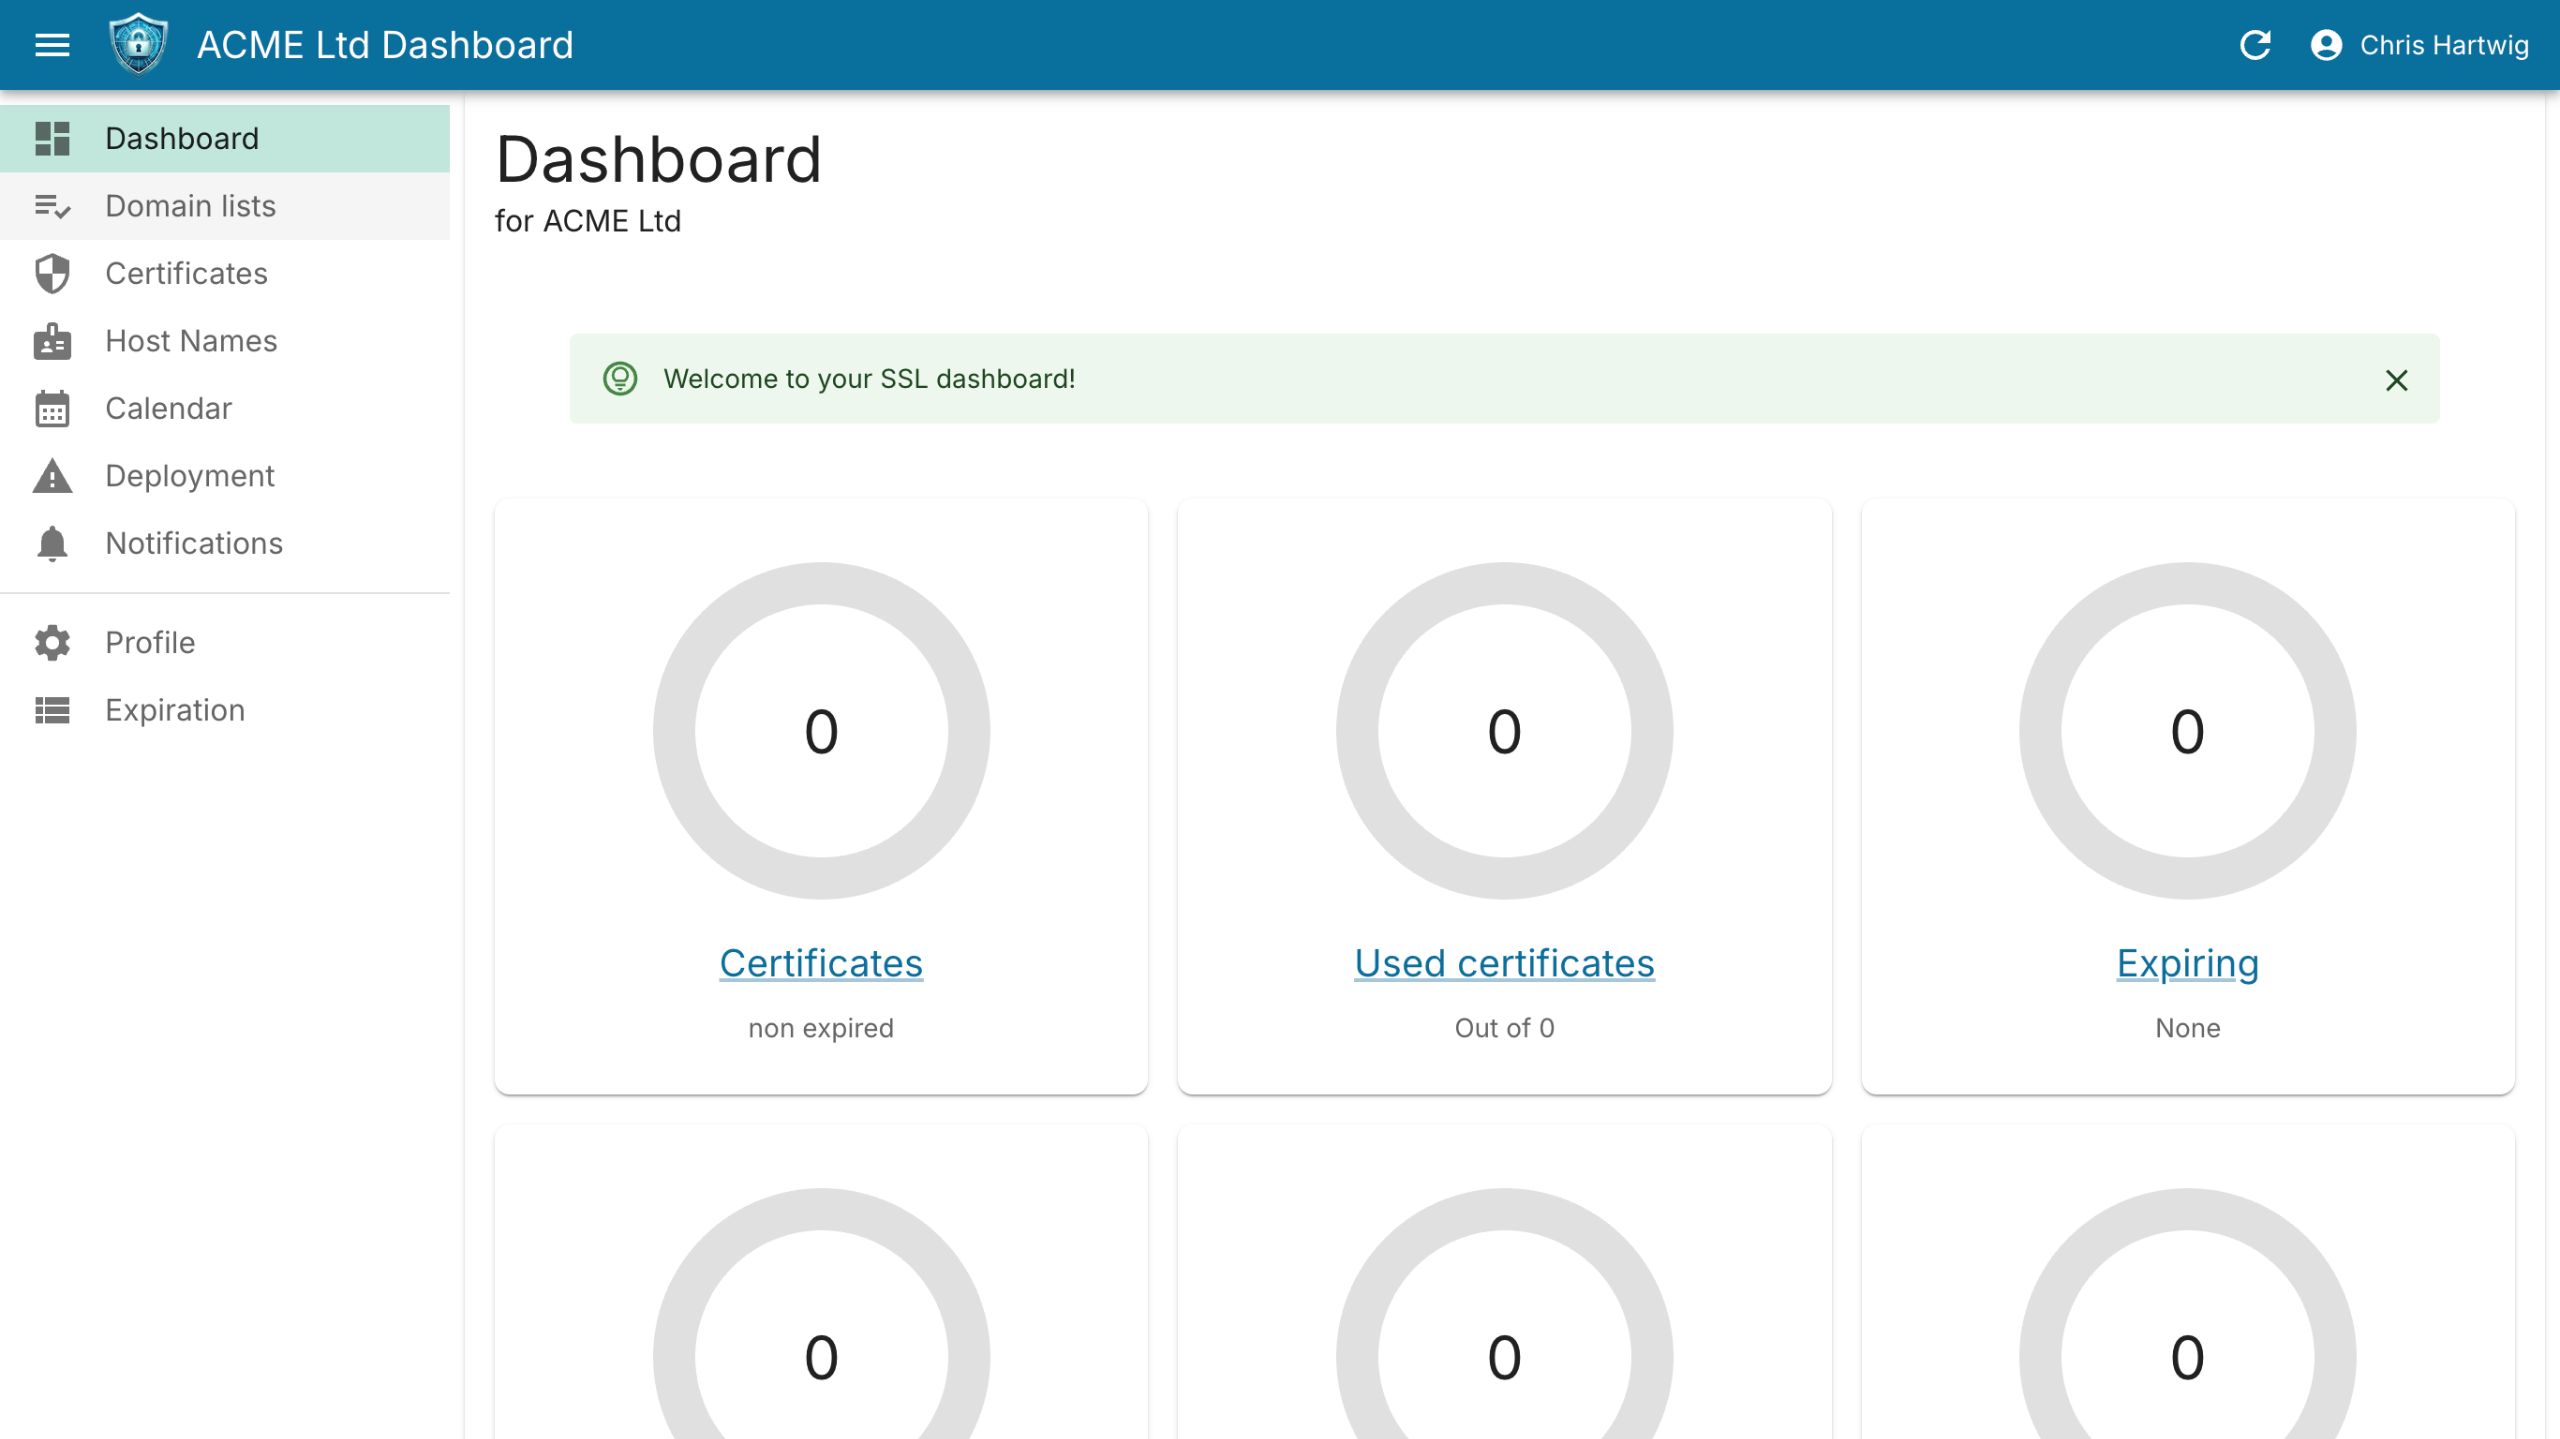Select the Host Names badge icon

[x=52, y=341]
